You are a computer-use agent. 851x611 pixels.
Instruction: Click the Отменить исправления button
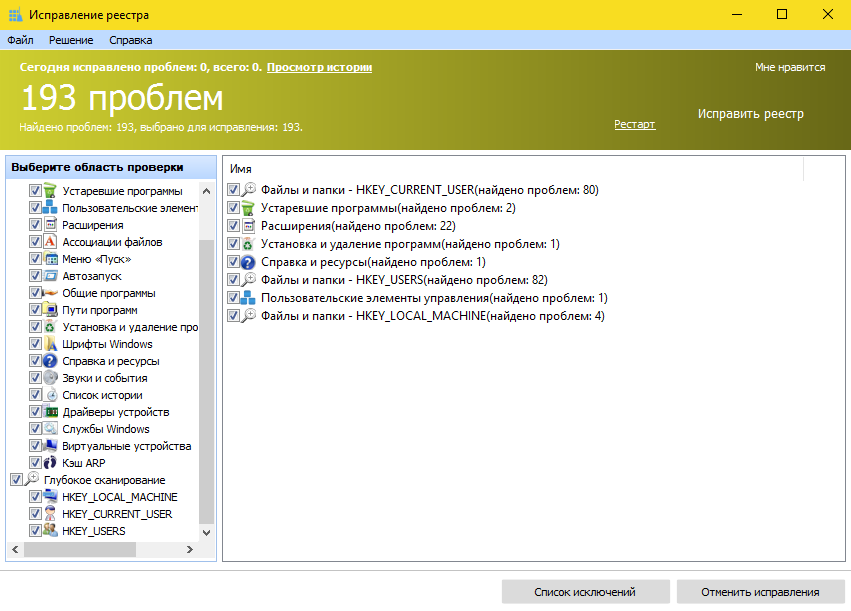[x=760, y=592]
